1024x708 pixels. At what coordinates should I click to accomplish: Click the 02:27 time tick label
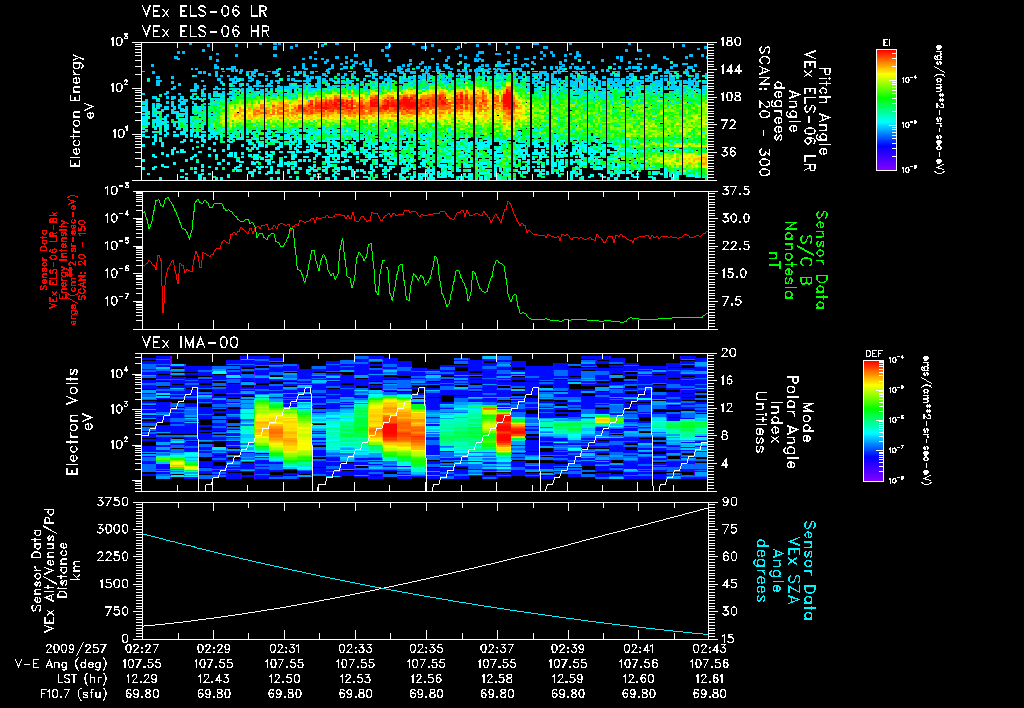pos(142,649)
